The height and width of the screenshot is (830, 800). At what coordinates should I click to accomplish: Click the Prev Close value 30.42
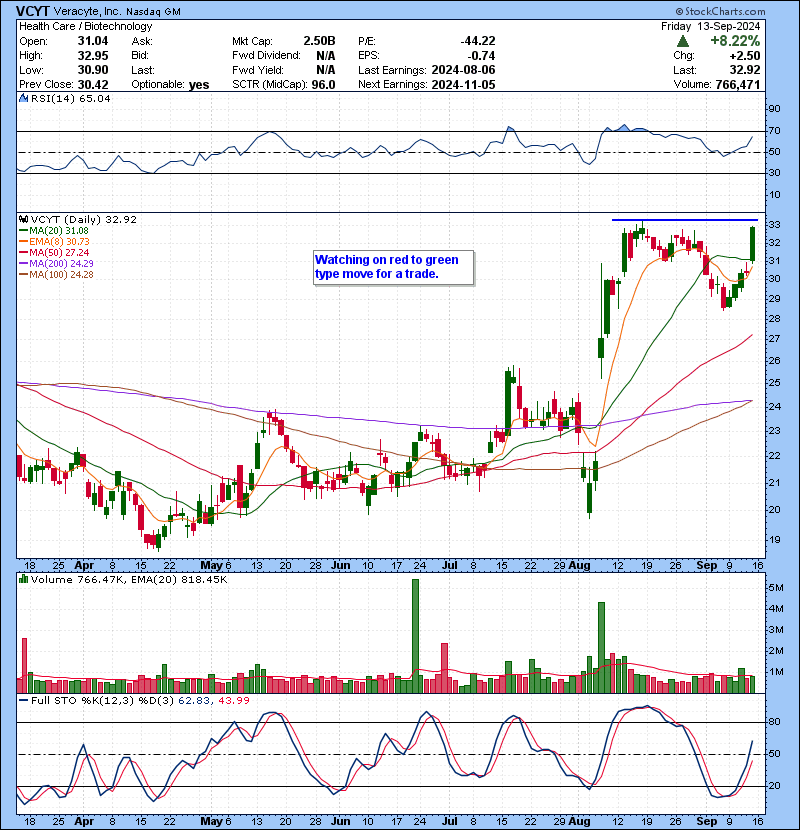pyautogui.click(x=93, y=85)
